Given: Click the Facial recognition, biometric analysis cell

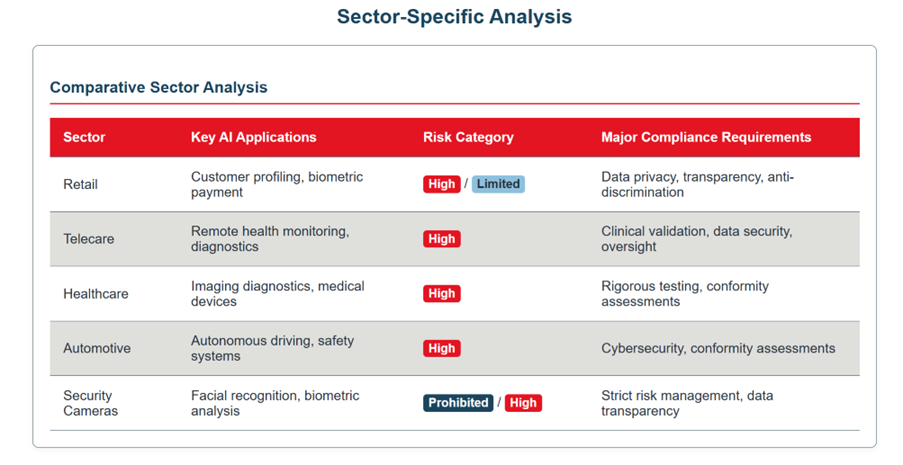Looking at the screenshot, I should [x=275, y=403].
